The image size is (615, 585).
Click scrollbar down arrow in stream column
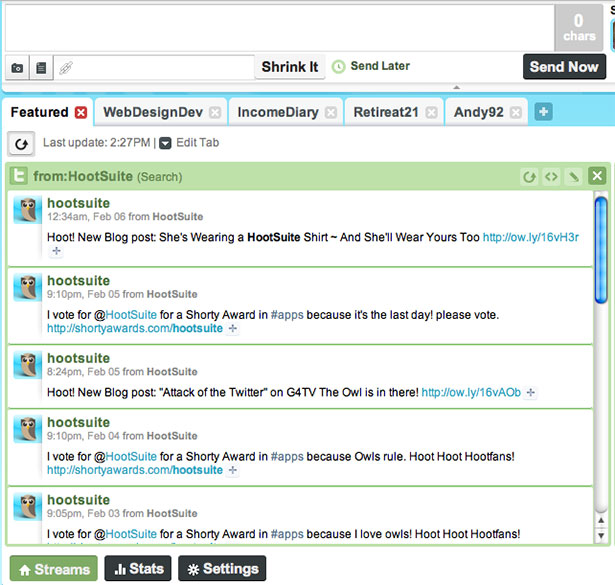pyautogui.click(x=600, y=536)
